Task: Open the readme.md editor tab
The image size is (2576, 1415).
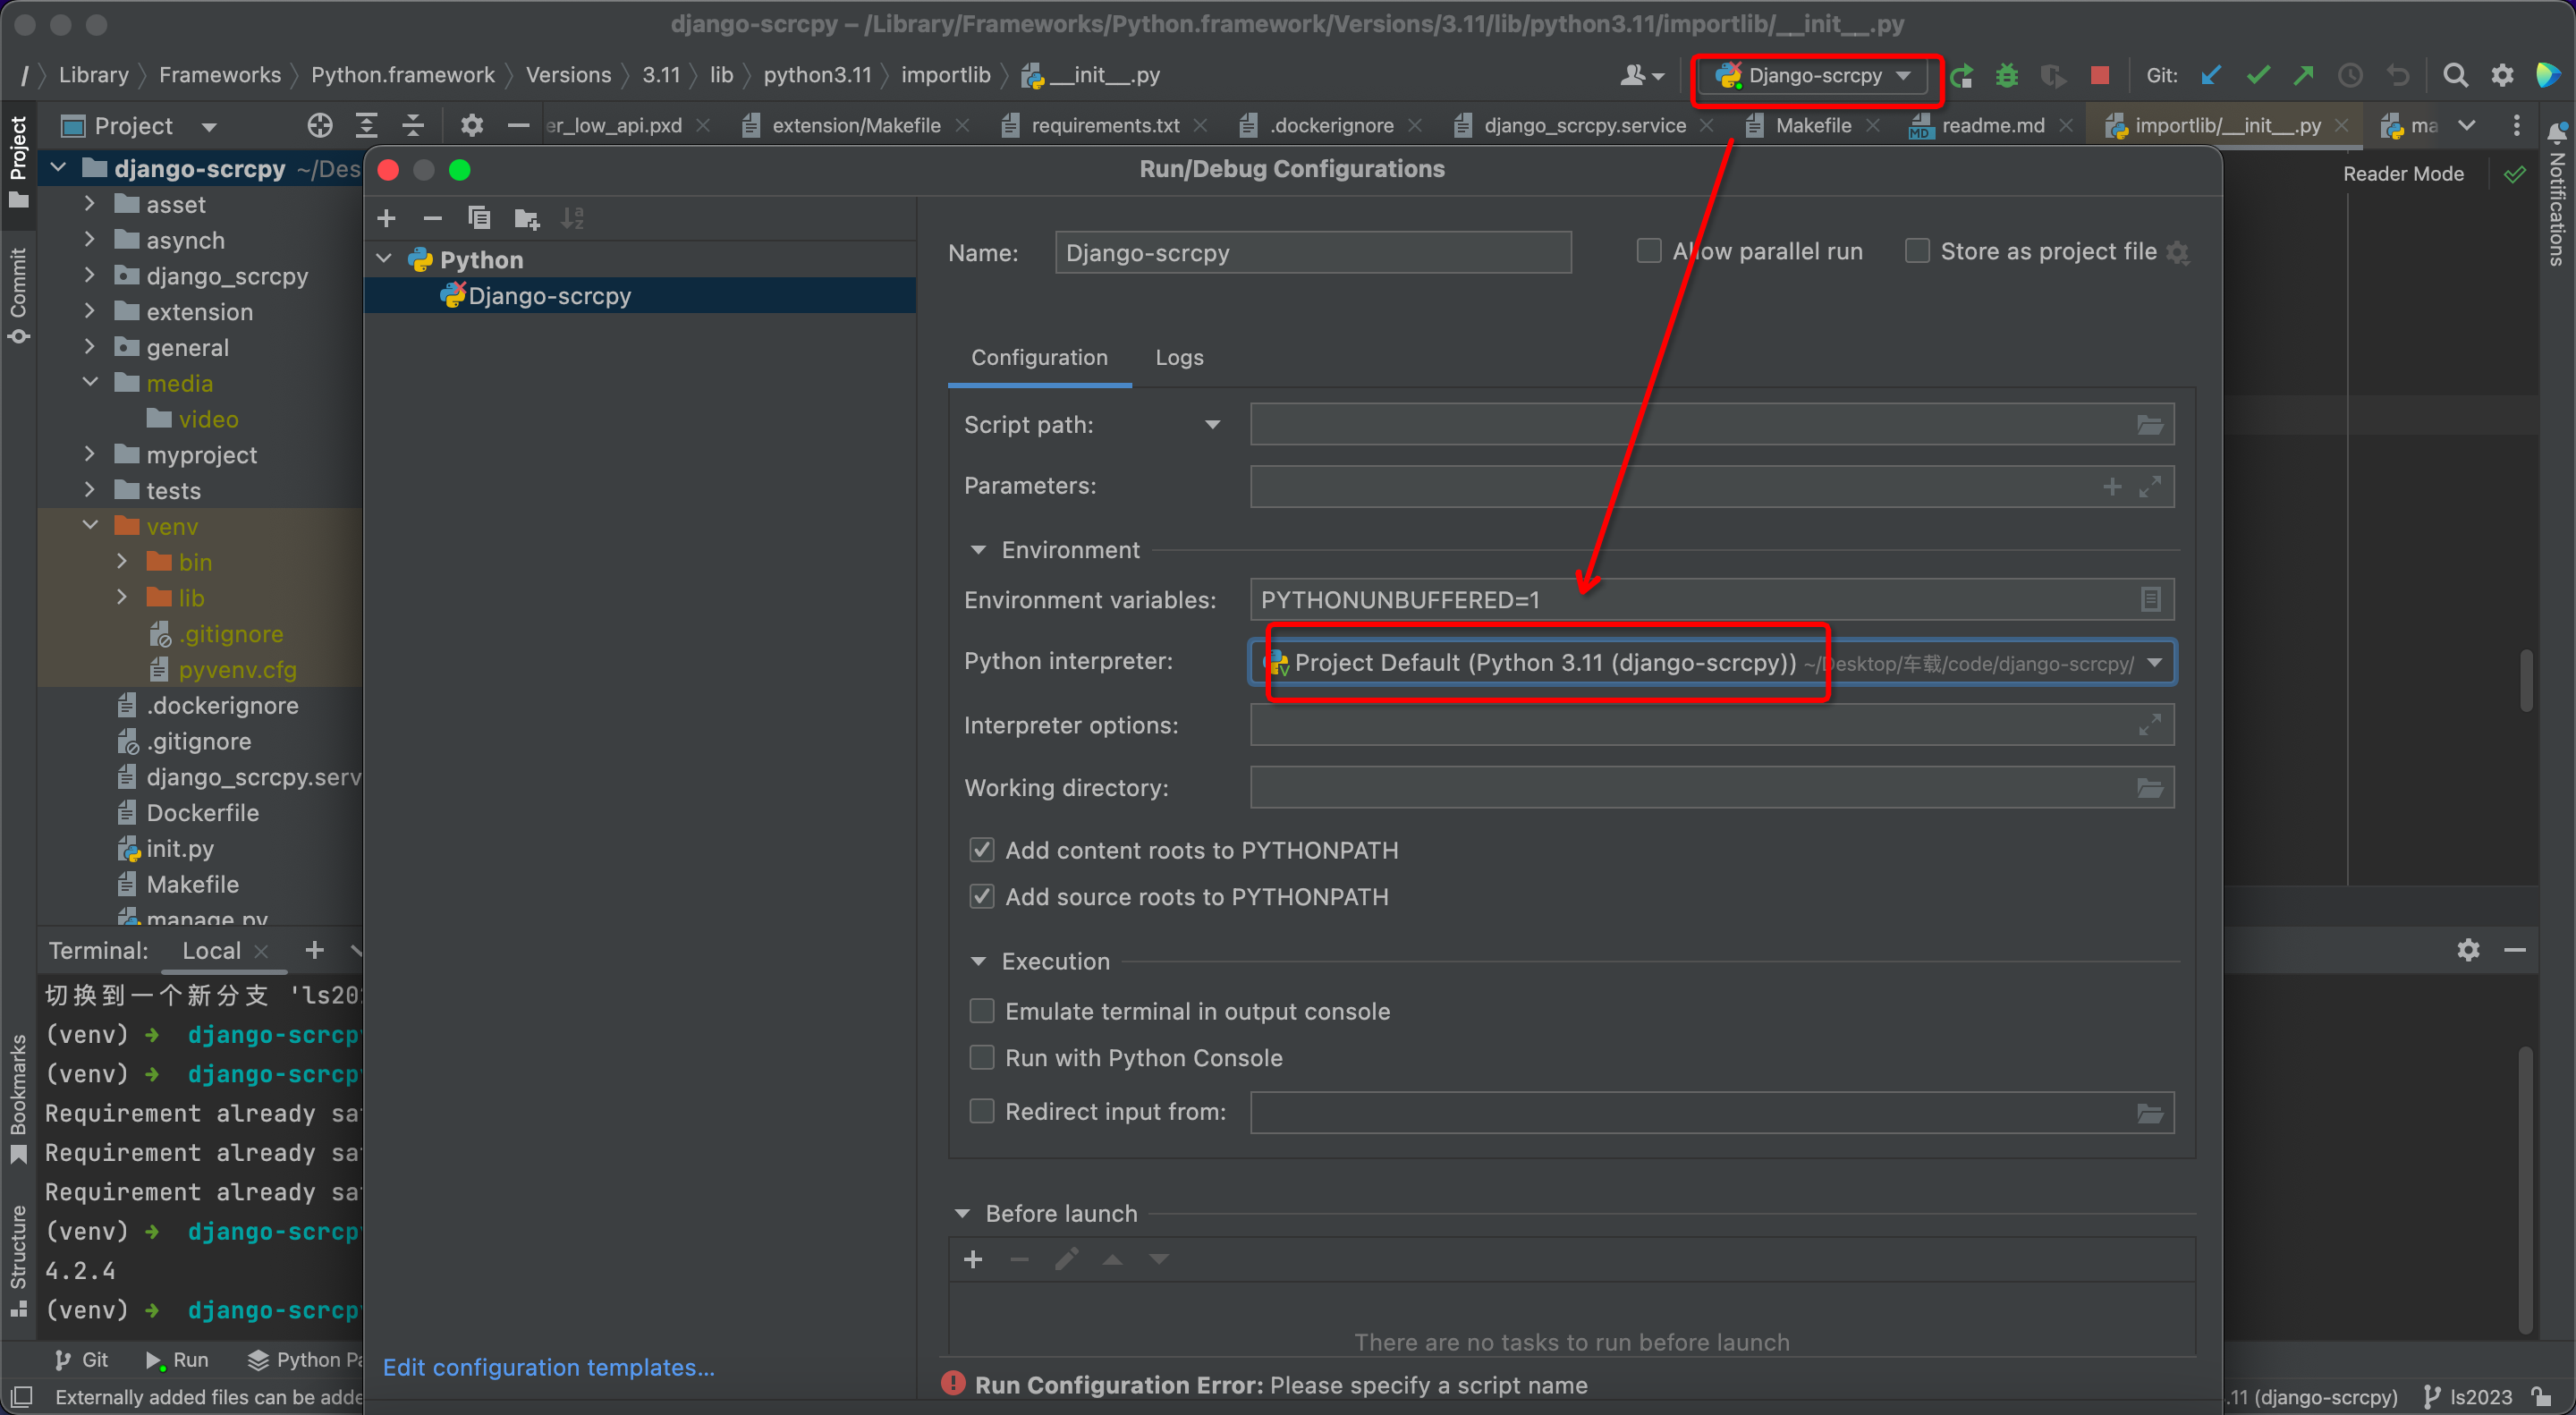Action: coord(1993,126)
